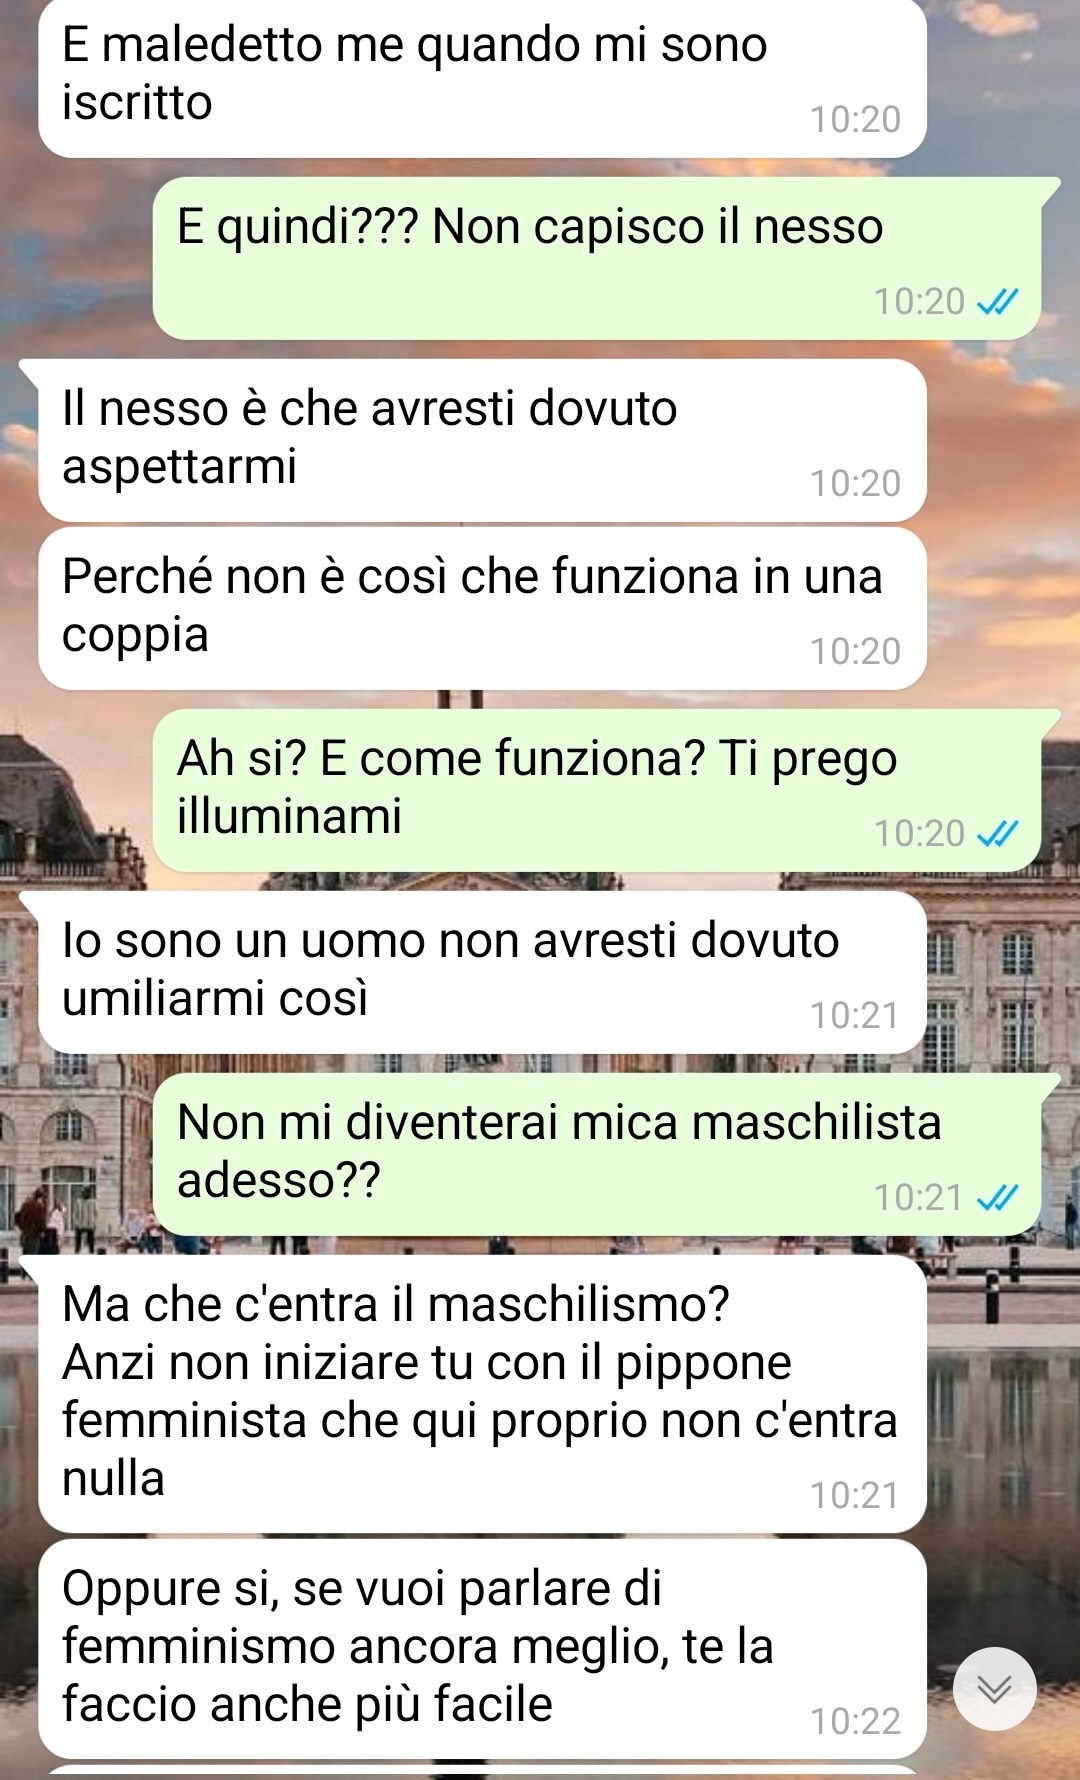Select the 'E quindi??? Non capisco il nesso' bubble
Viewport: 1080px width, 1780px height.
coord(597,258)
